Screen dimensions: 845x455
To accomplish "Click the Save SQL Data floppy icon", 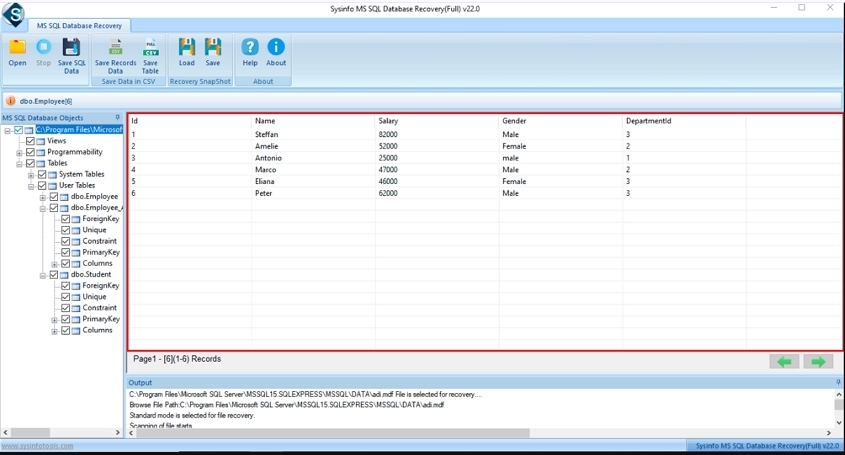I will tap(71, 47).
